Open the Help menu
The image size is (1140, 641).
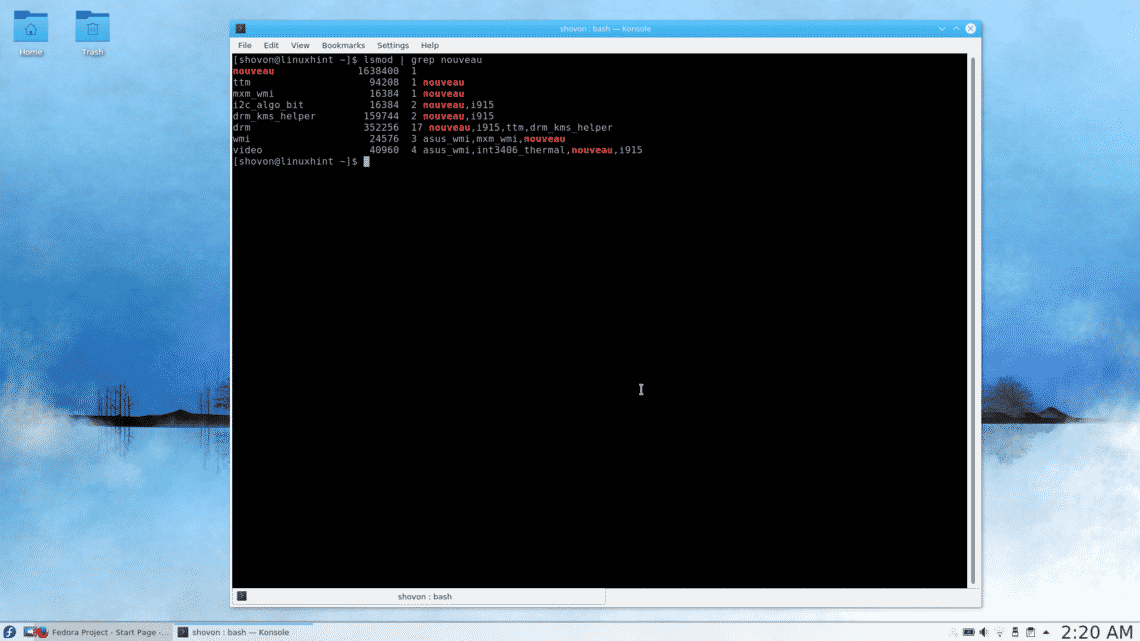click(x=430, y=45)
